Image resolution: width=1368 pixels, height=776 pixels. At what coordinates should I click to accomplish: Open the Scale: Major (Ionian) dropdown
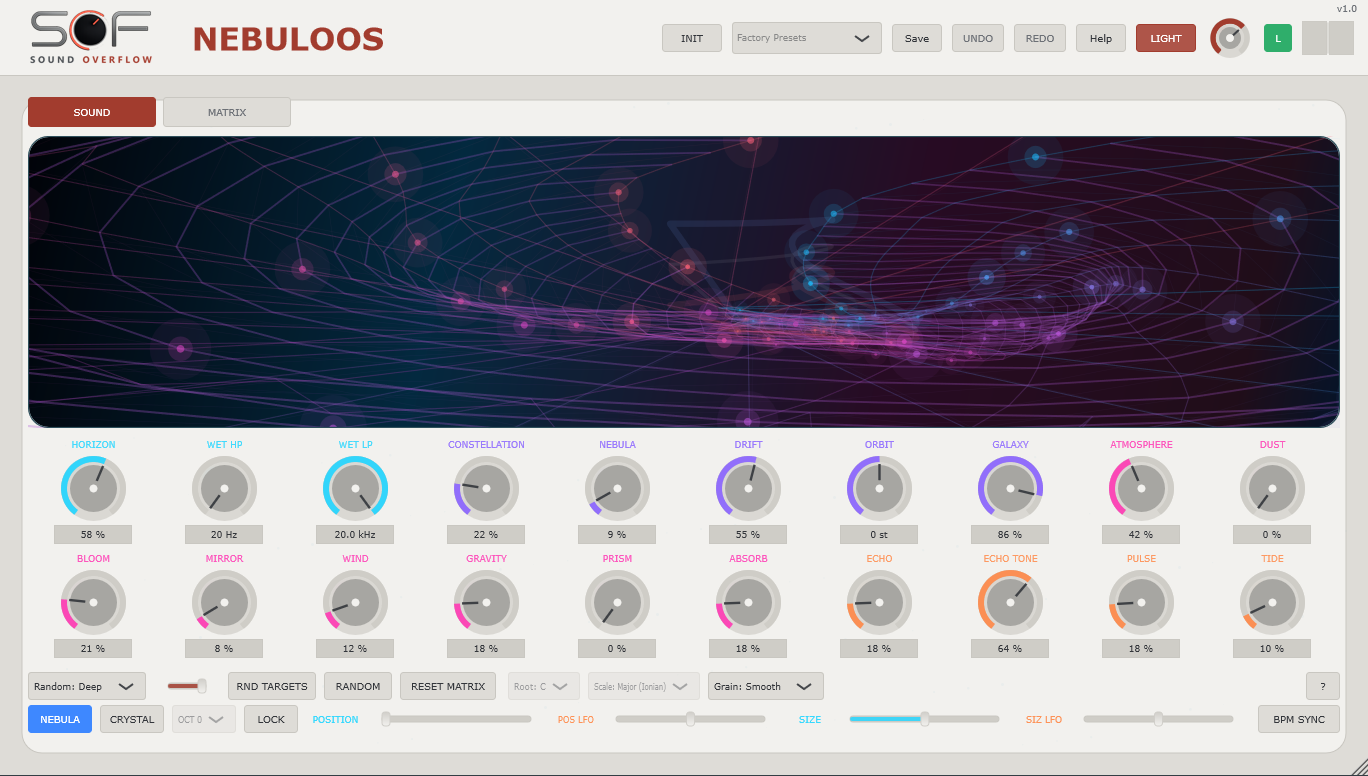pos(644,686)
